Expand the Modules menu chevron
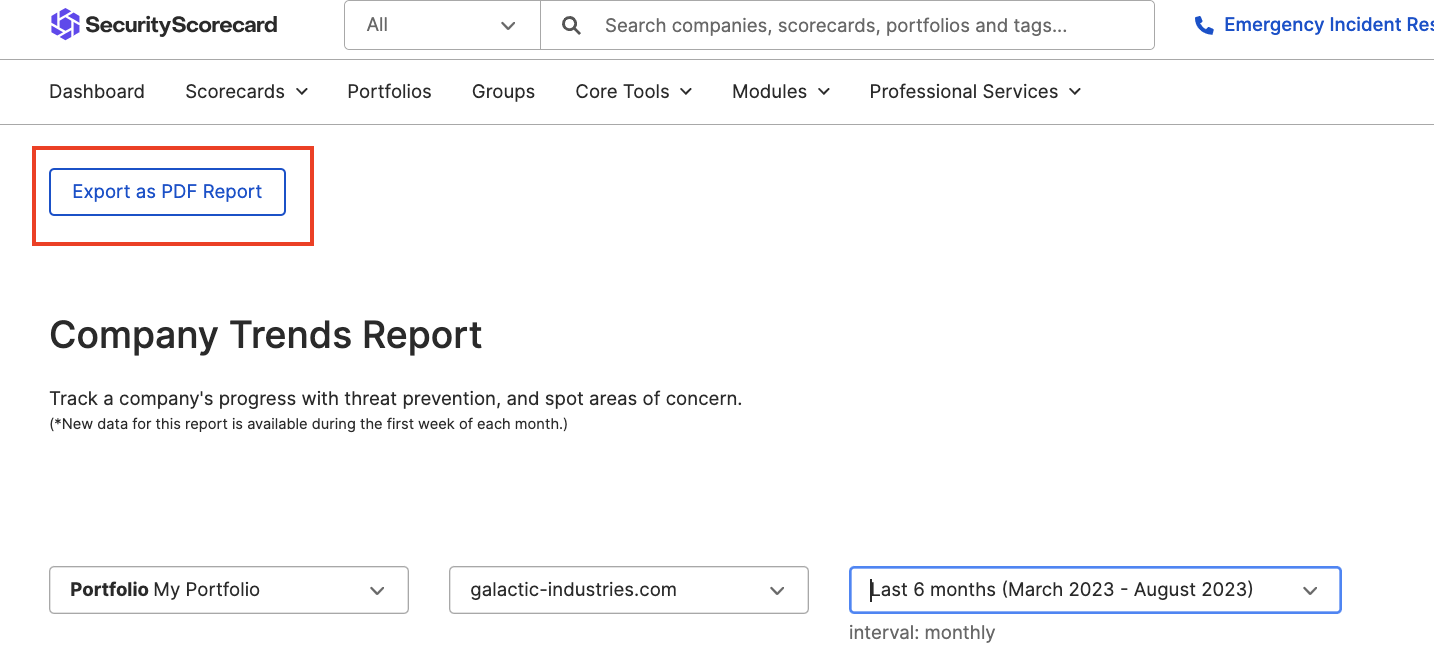This screenshot has width=1434, height=670. 824,91
